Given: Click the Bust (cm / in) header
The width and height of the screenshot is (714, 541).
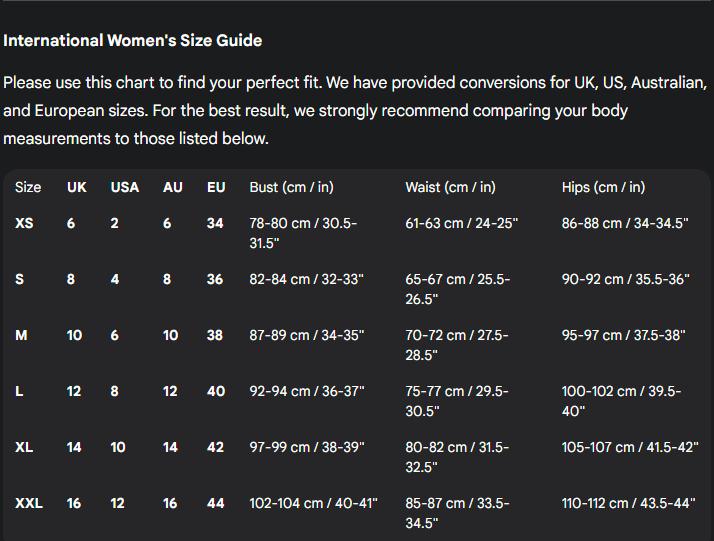Looking at the screenshot, I should [291, 187].
